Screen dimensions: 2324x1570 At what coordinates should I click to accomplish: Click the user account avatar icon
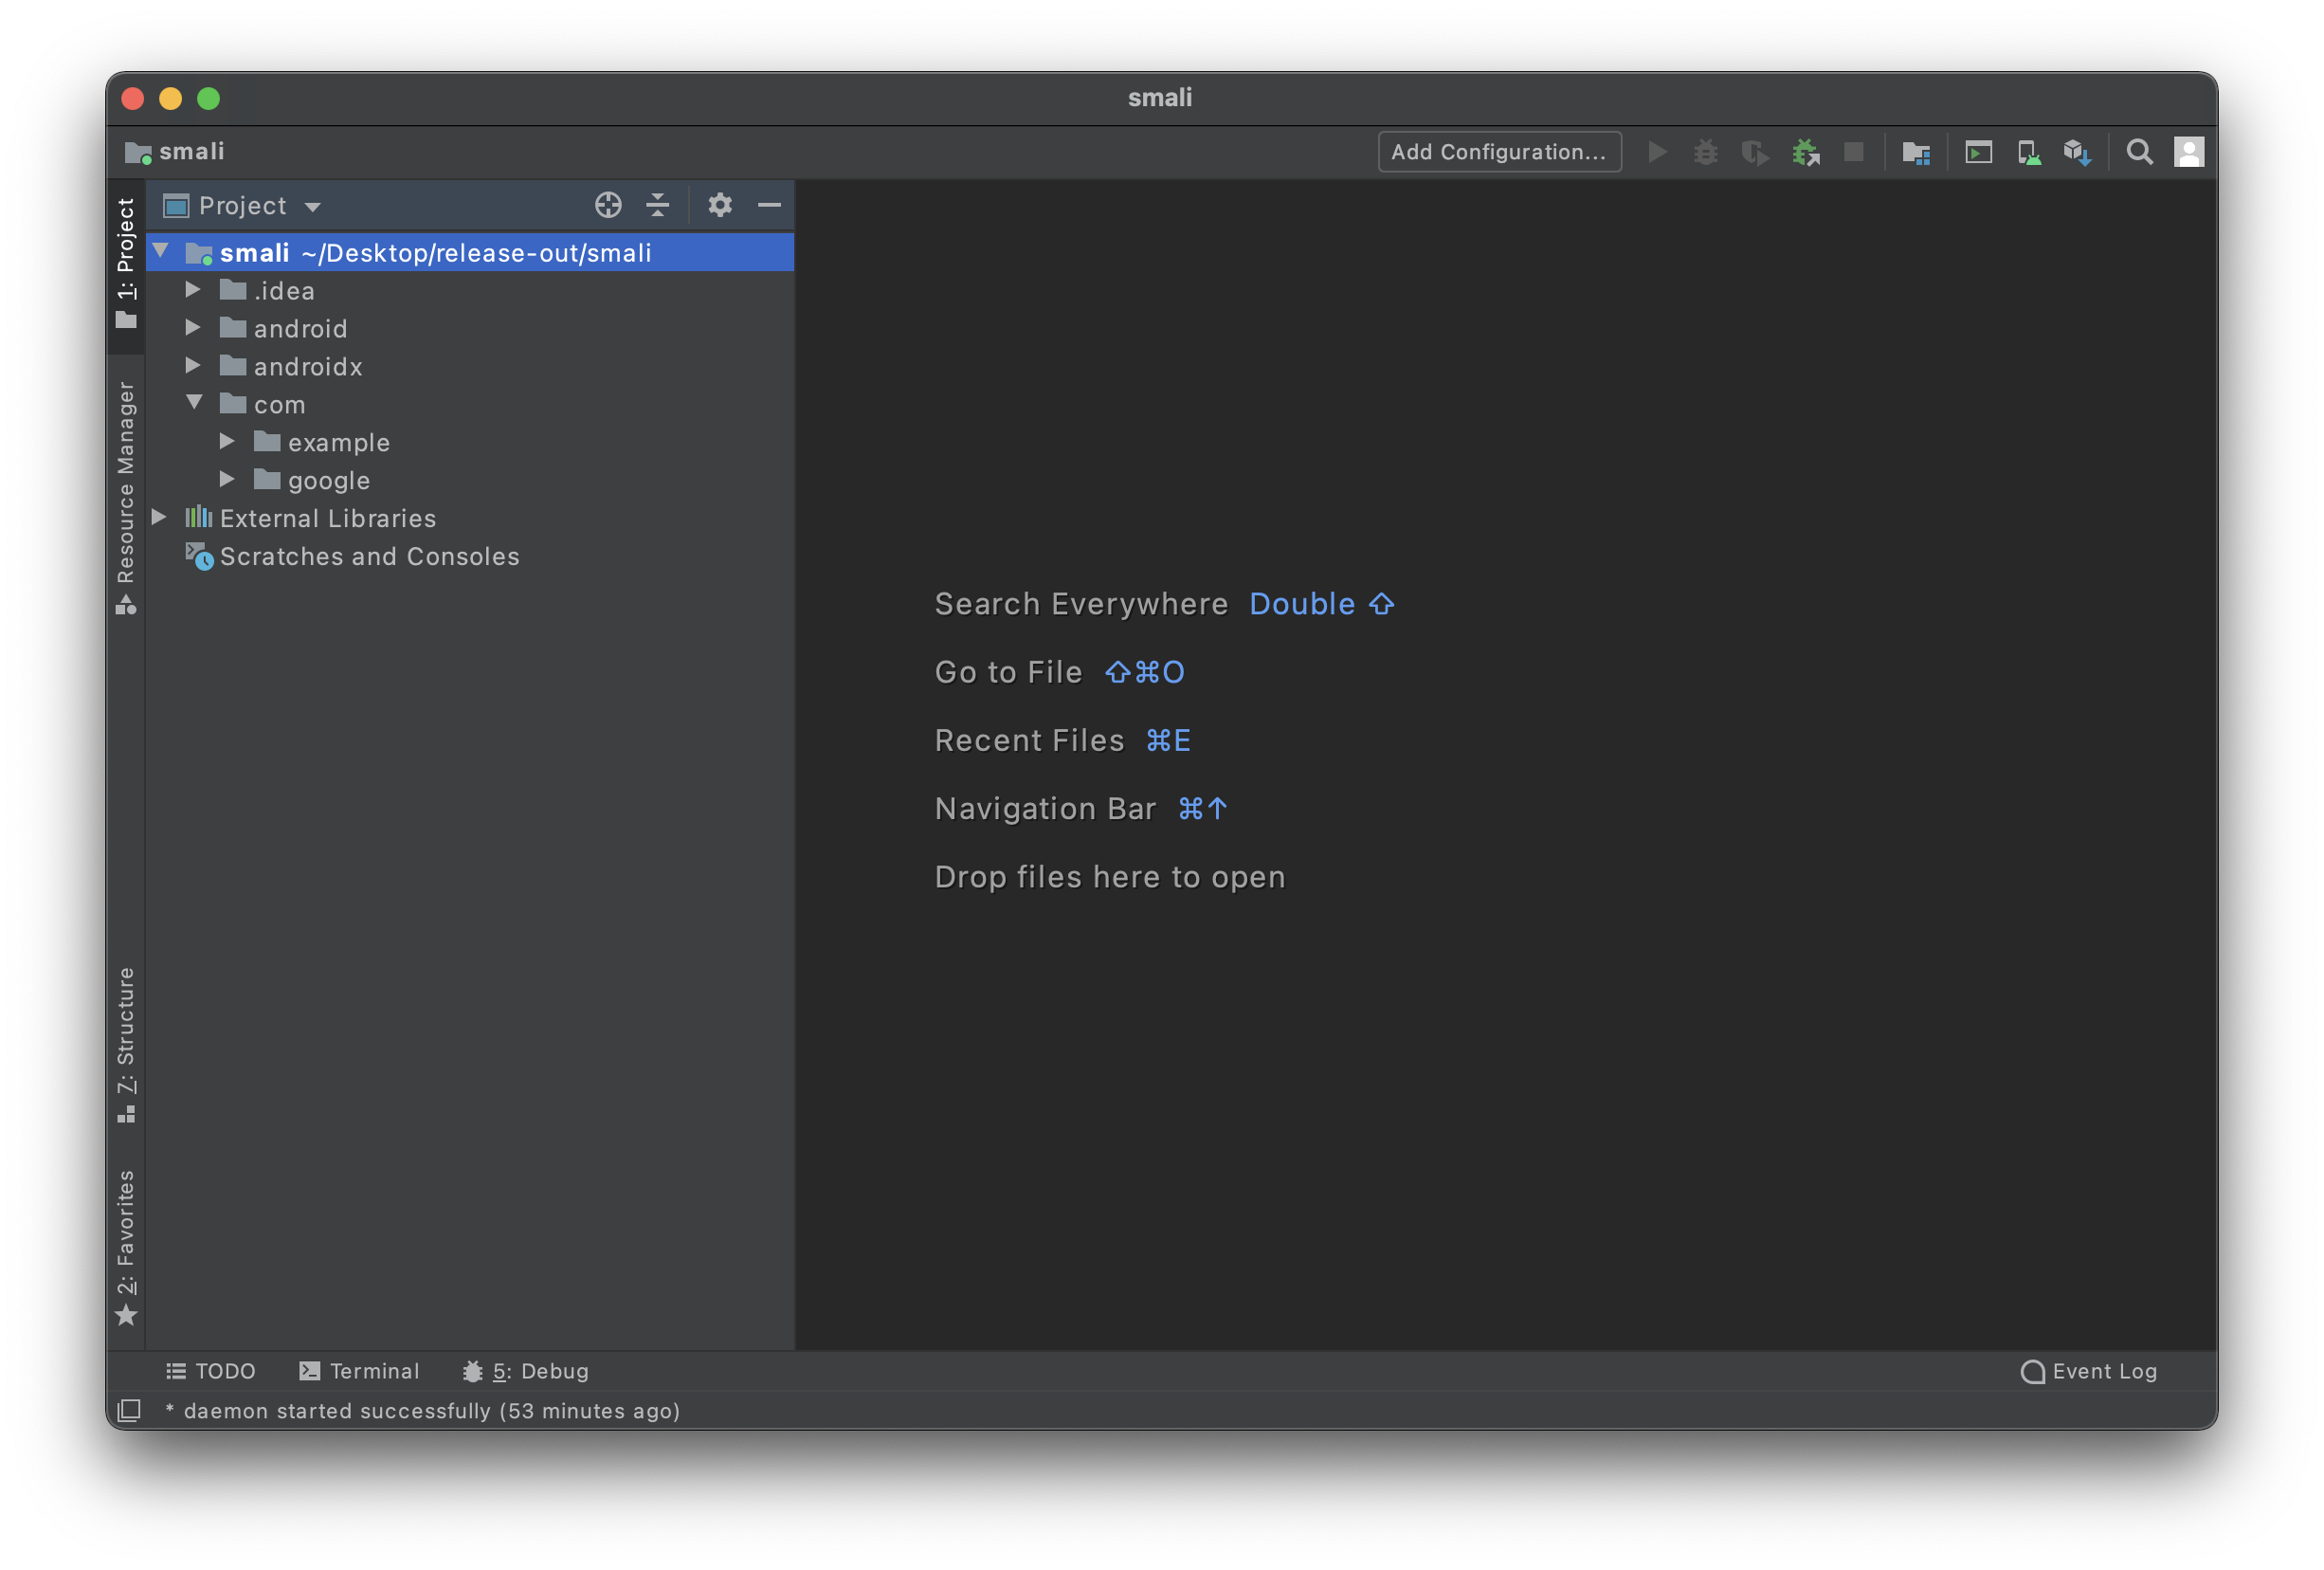(2188, 152)
